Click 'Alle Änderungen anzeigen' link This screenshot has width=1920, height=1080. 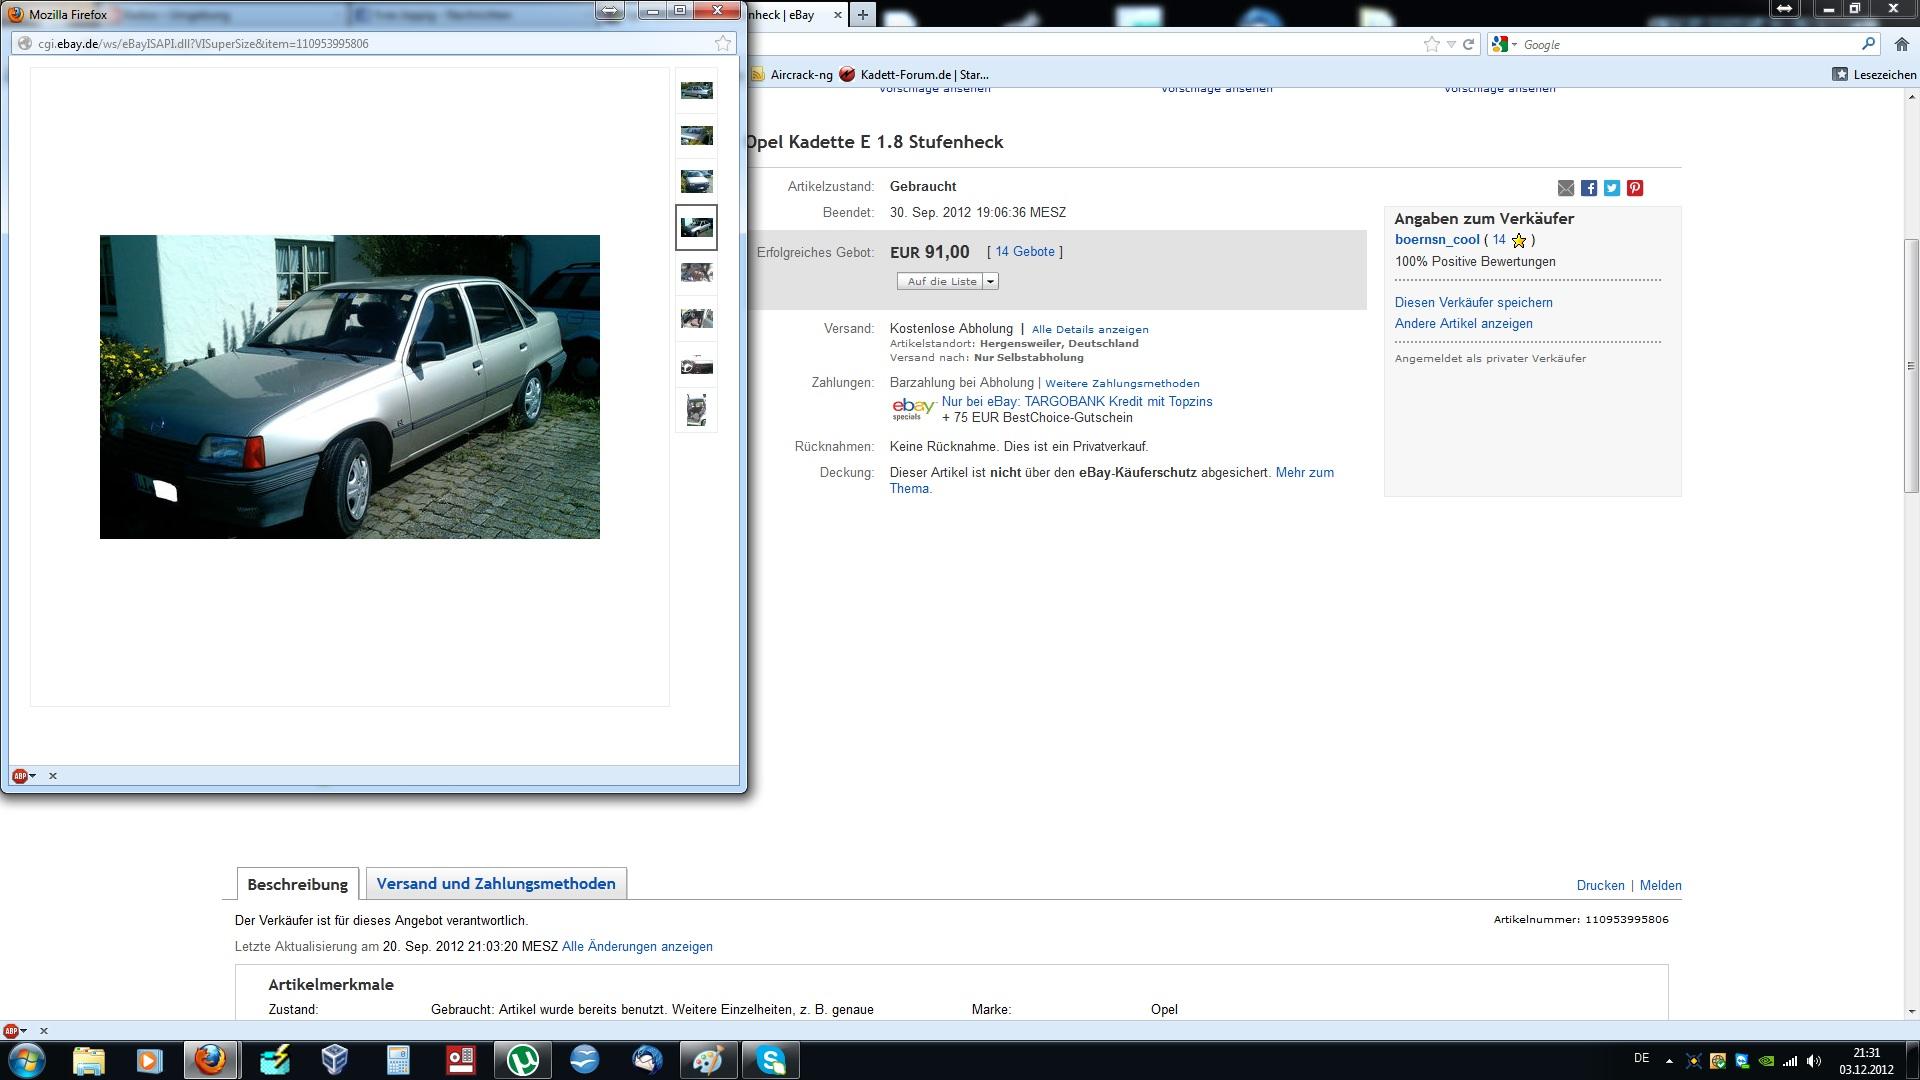(637, 947)
